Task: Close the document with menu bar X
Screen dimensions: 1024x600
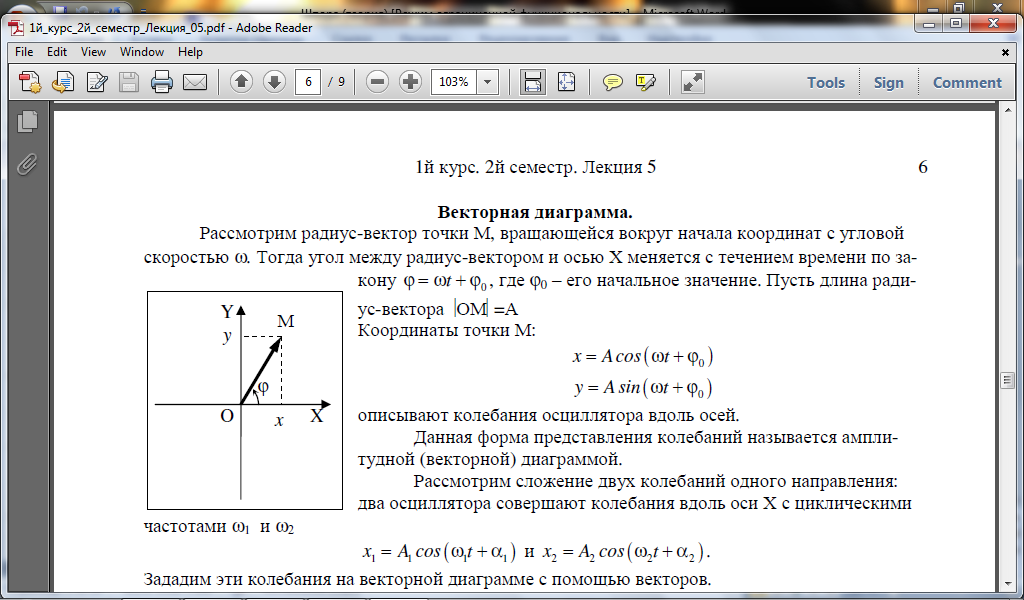Action: [x=1005, y=52]
